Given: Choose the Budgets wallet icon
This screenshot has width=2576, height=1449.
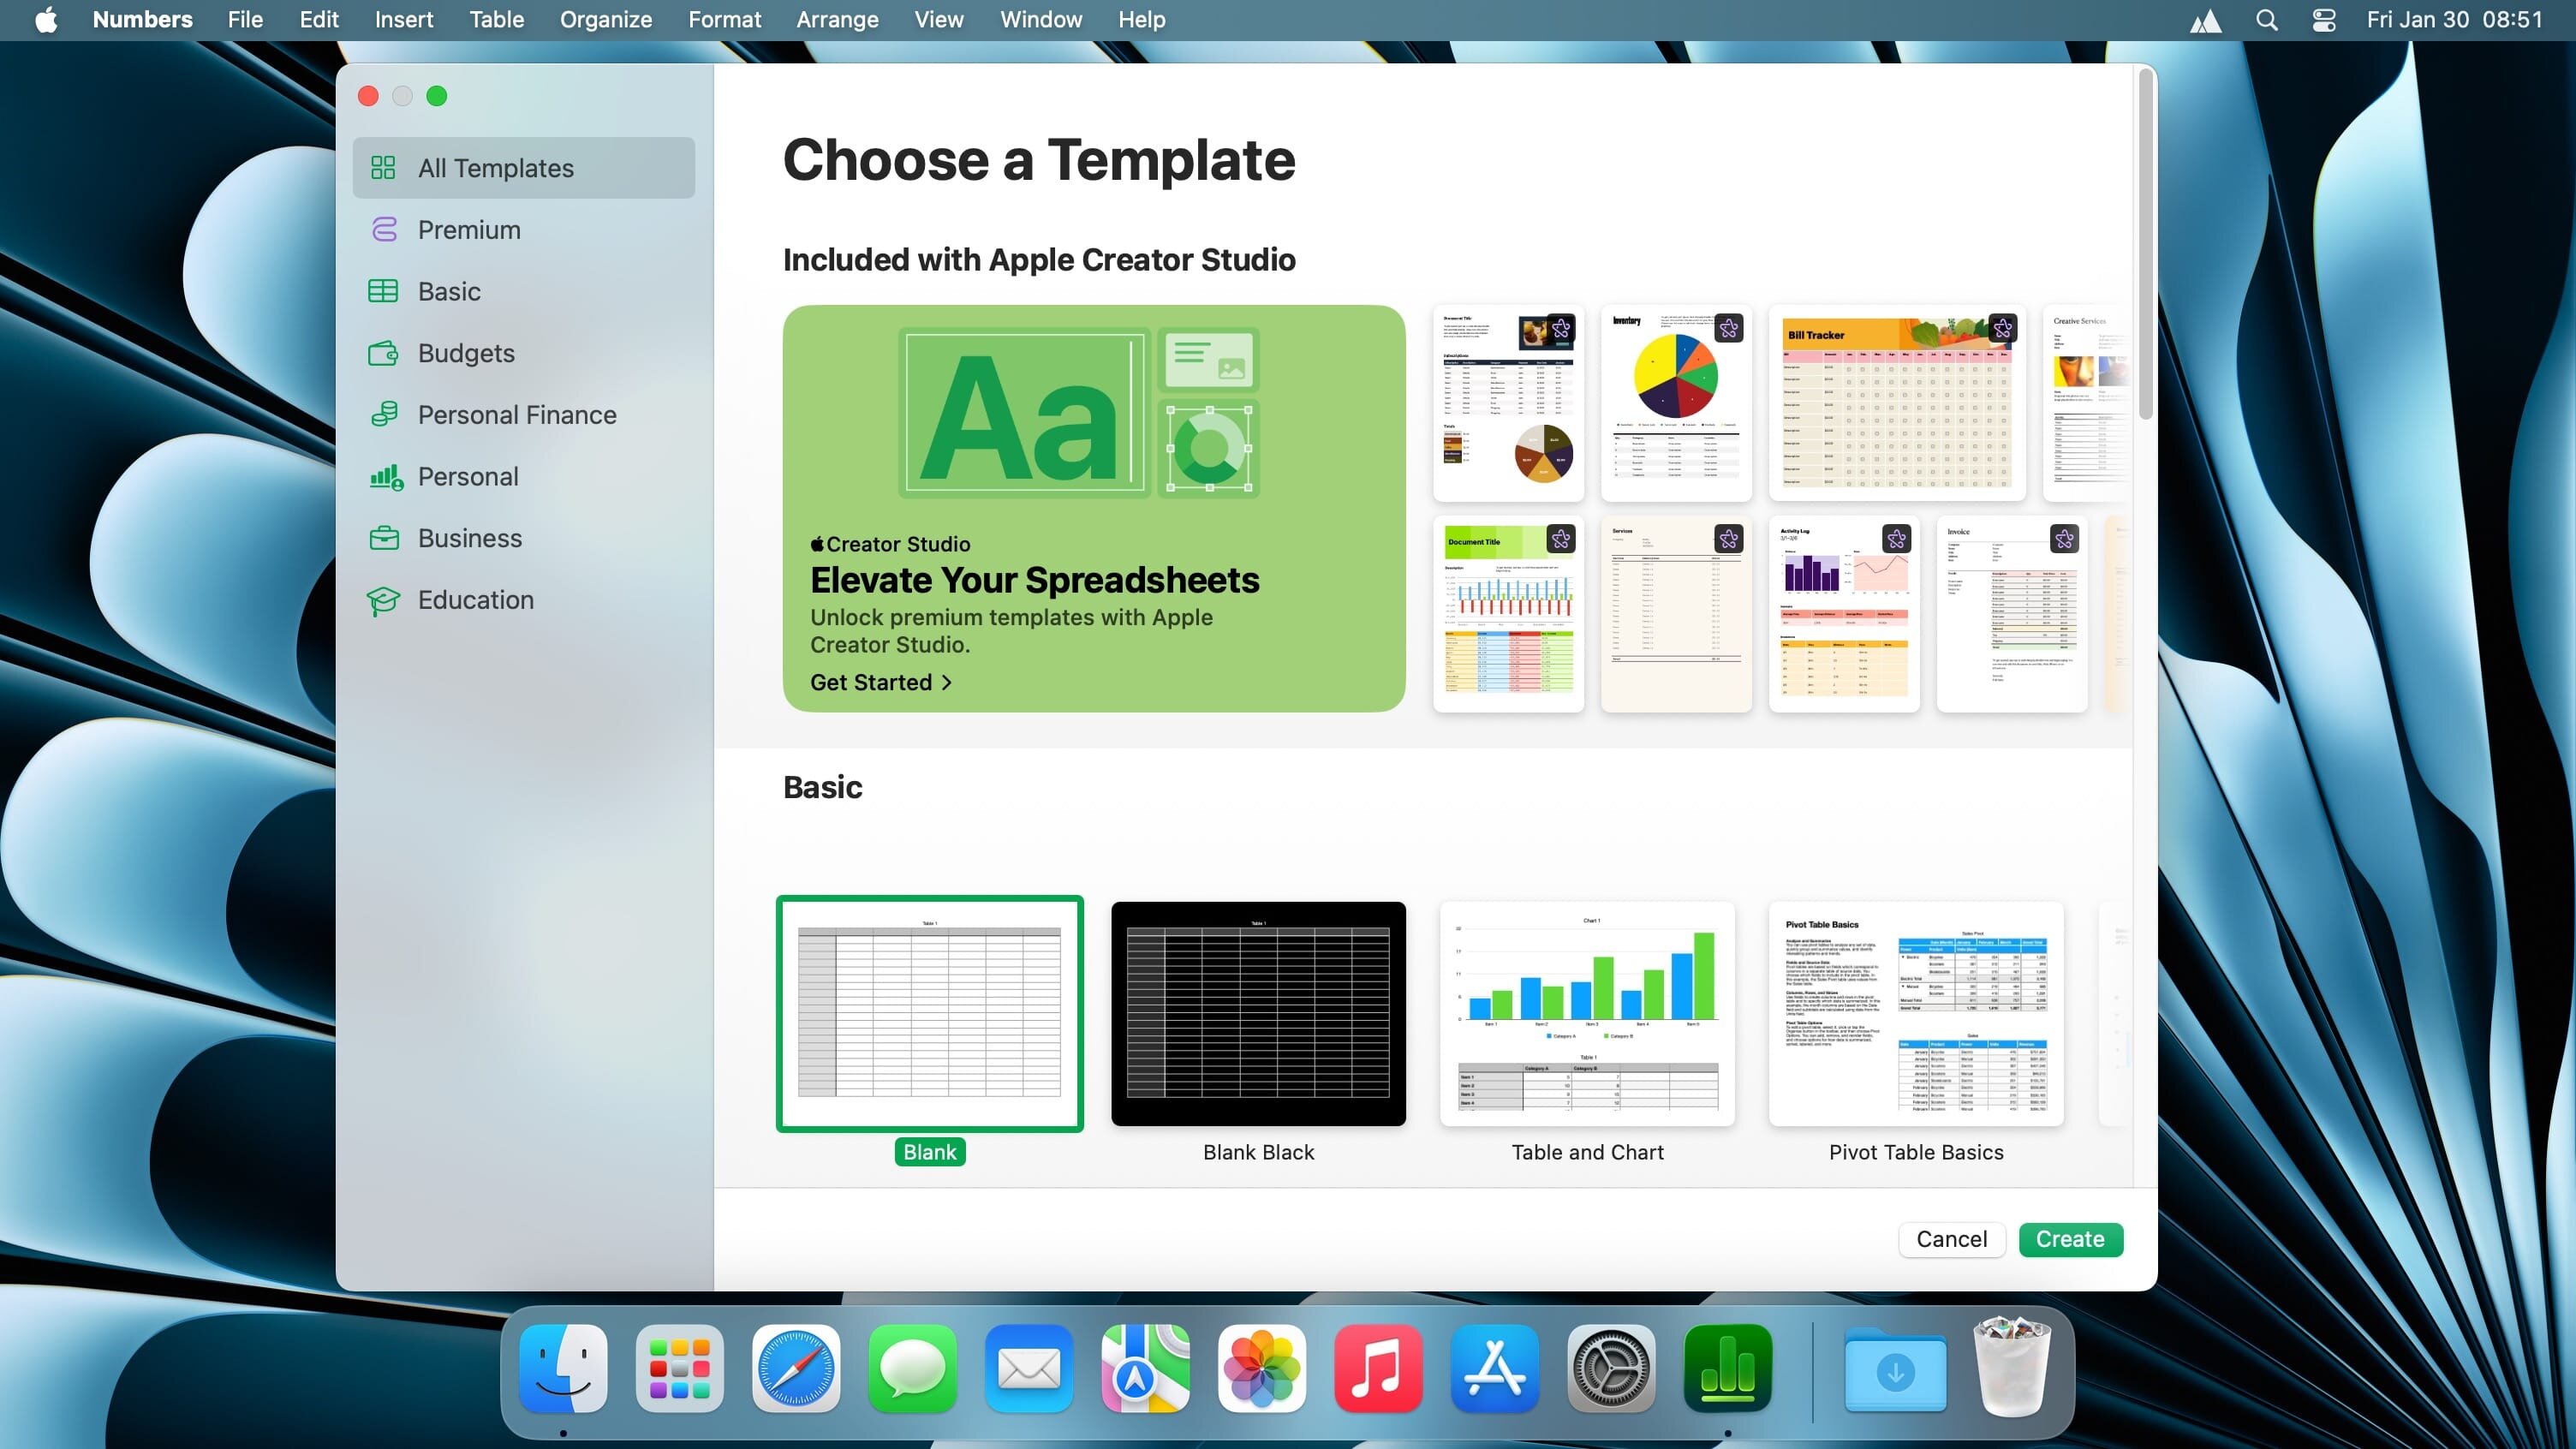Looking at the screenshot, I should point(384,353).
